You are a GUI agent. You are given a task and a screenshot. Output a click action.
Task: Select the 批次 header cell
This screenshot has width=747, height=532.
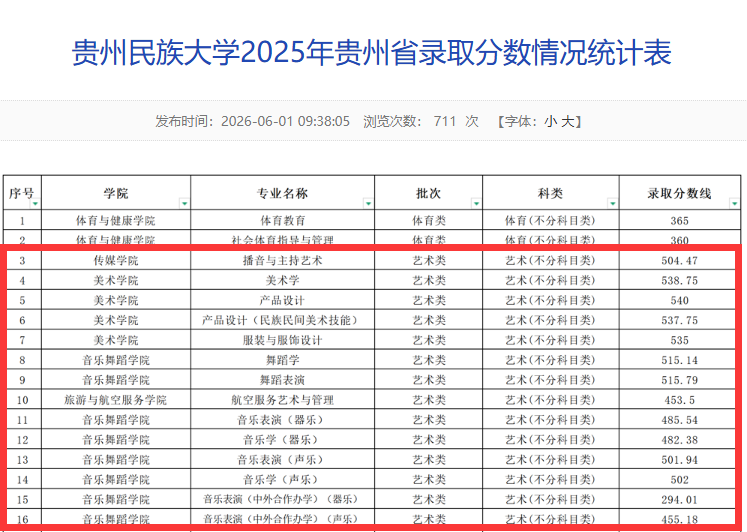[429, 193]
